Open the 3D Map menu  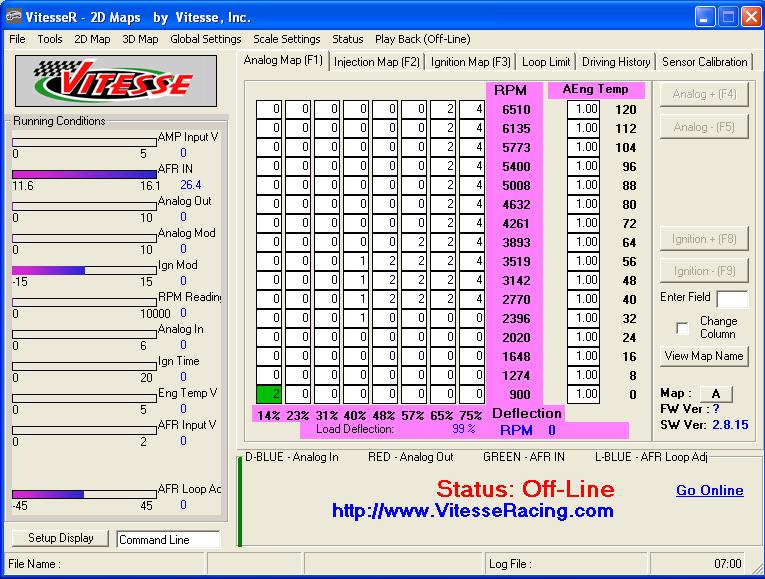pos(140,39)
